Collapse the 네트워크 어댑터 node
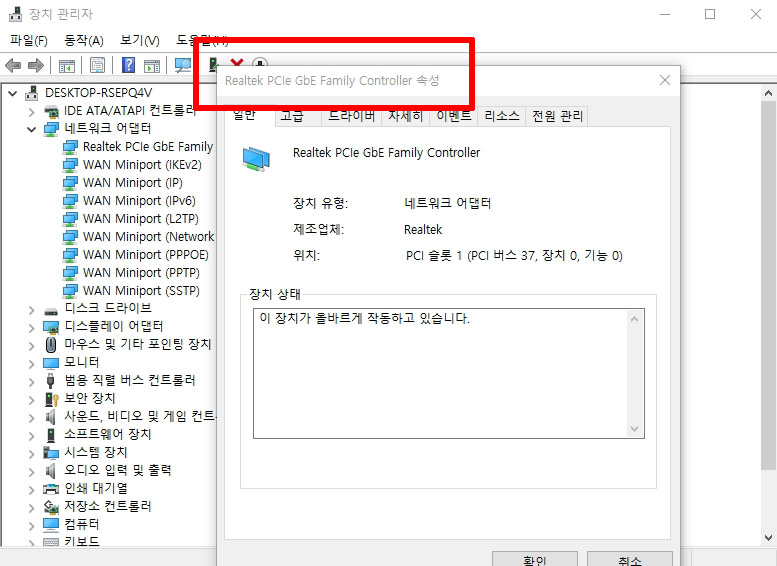This screenshot has width=777, height=566. pyautogui.click(x=32, y=129)
